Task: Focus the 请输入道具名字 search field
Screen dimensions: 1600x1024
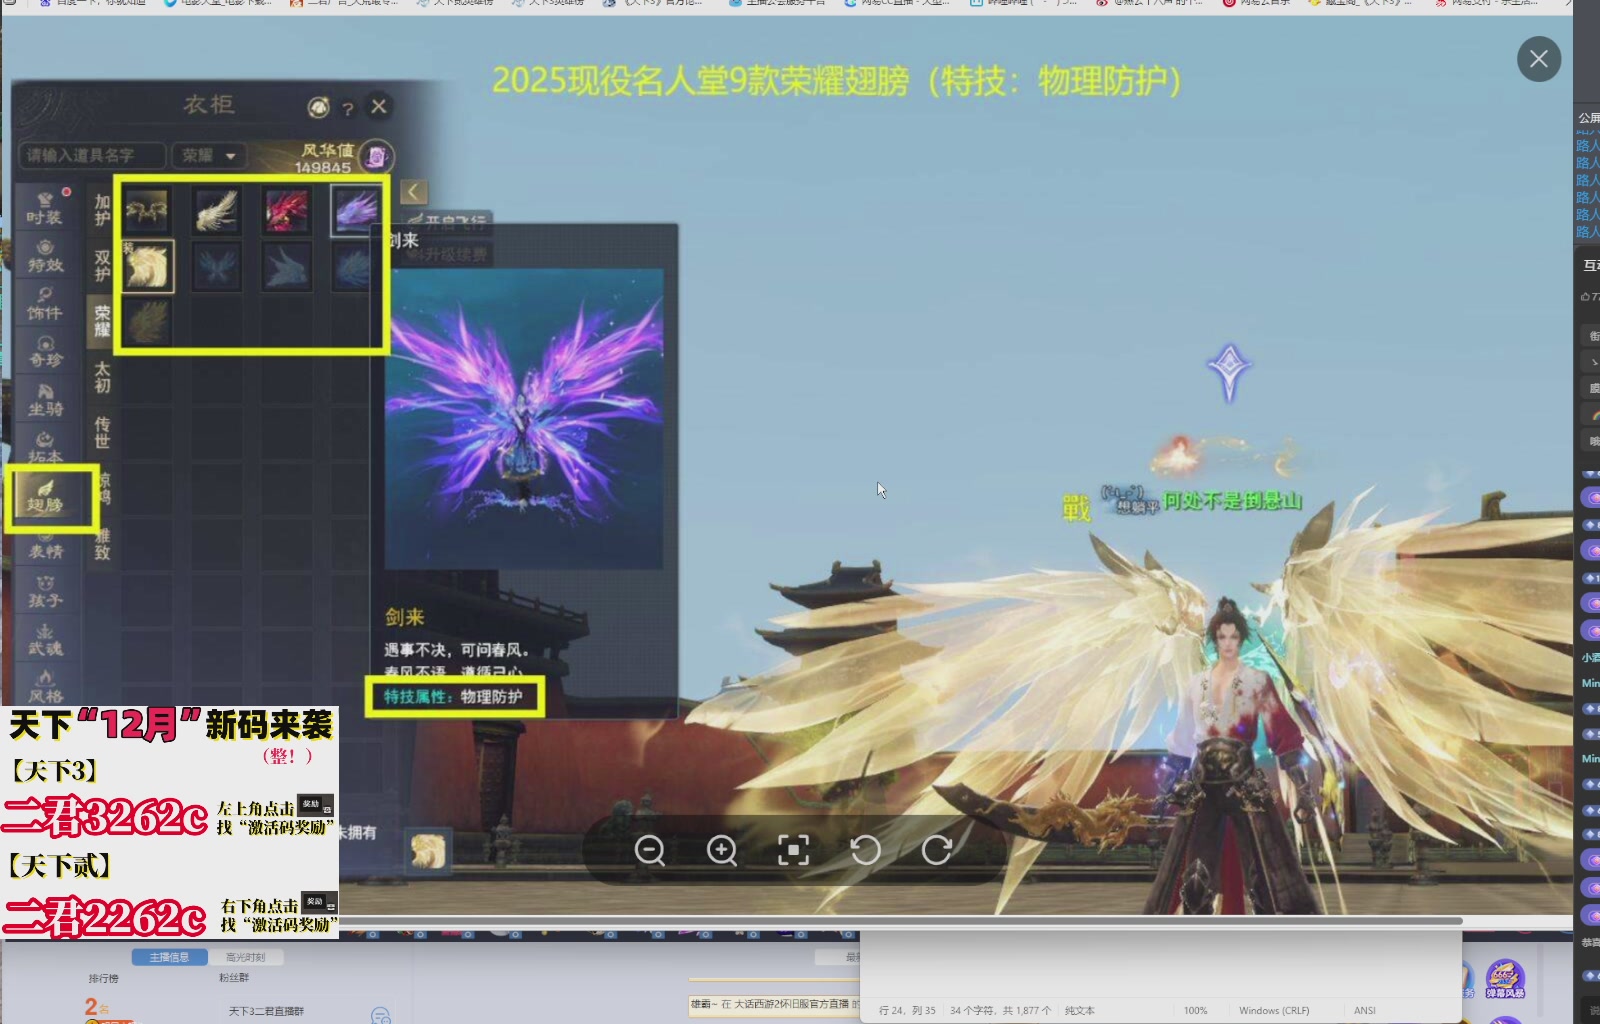Action: click(91, 155)
